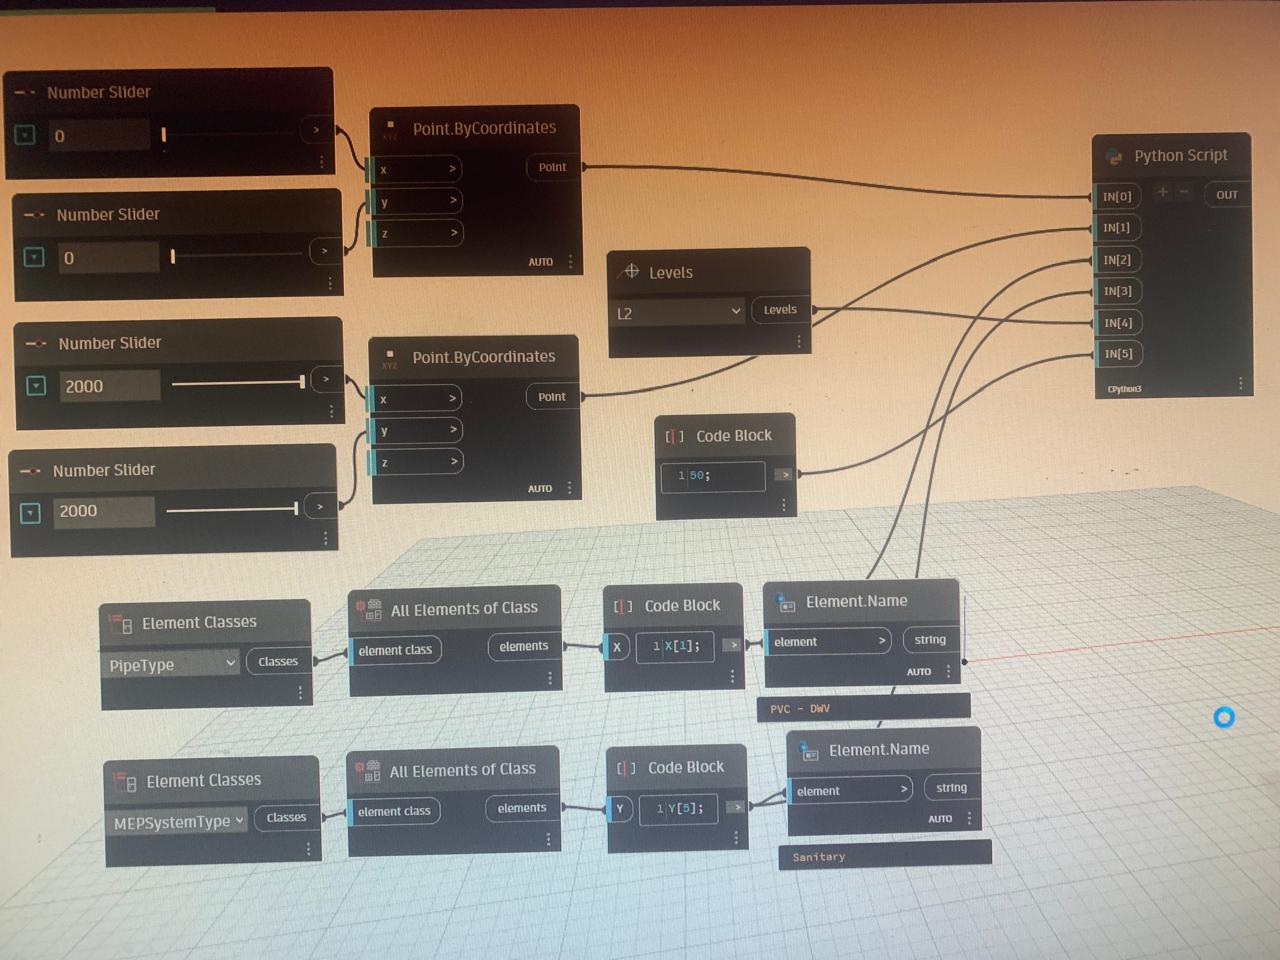
Task: Click the Code Block bracket icon near '1 50;'
Action: tap(673, 435)
